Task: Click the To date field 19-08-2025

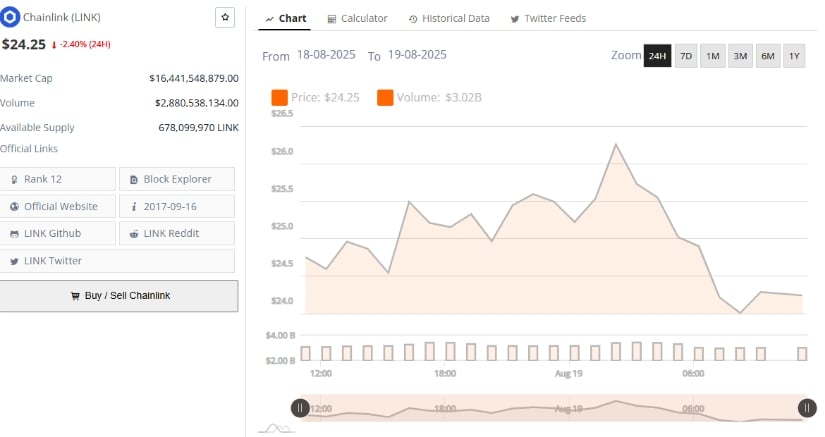Action: [x=417, y=55]
